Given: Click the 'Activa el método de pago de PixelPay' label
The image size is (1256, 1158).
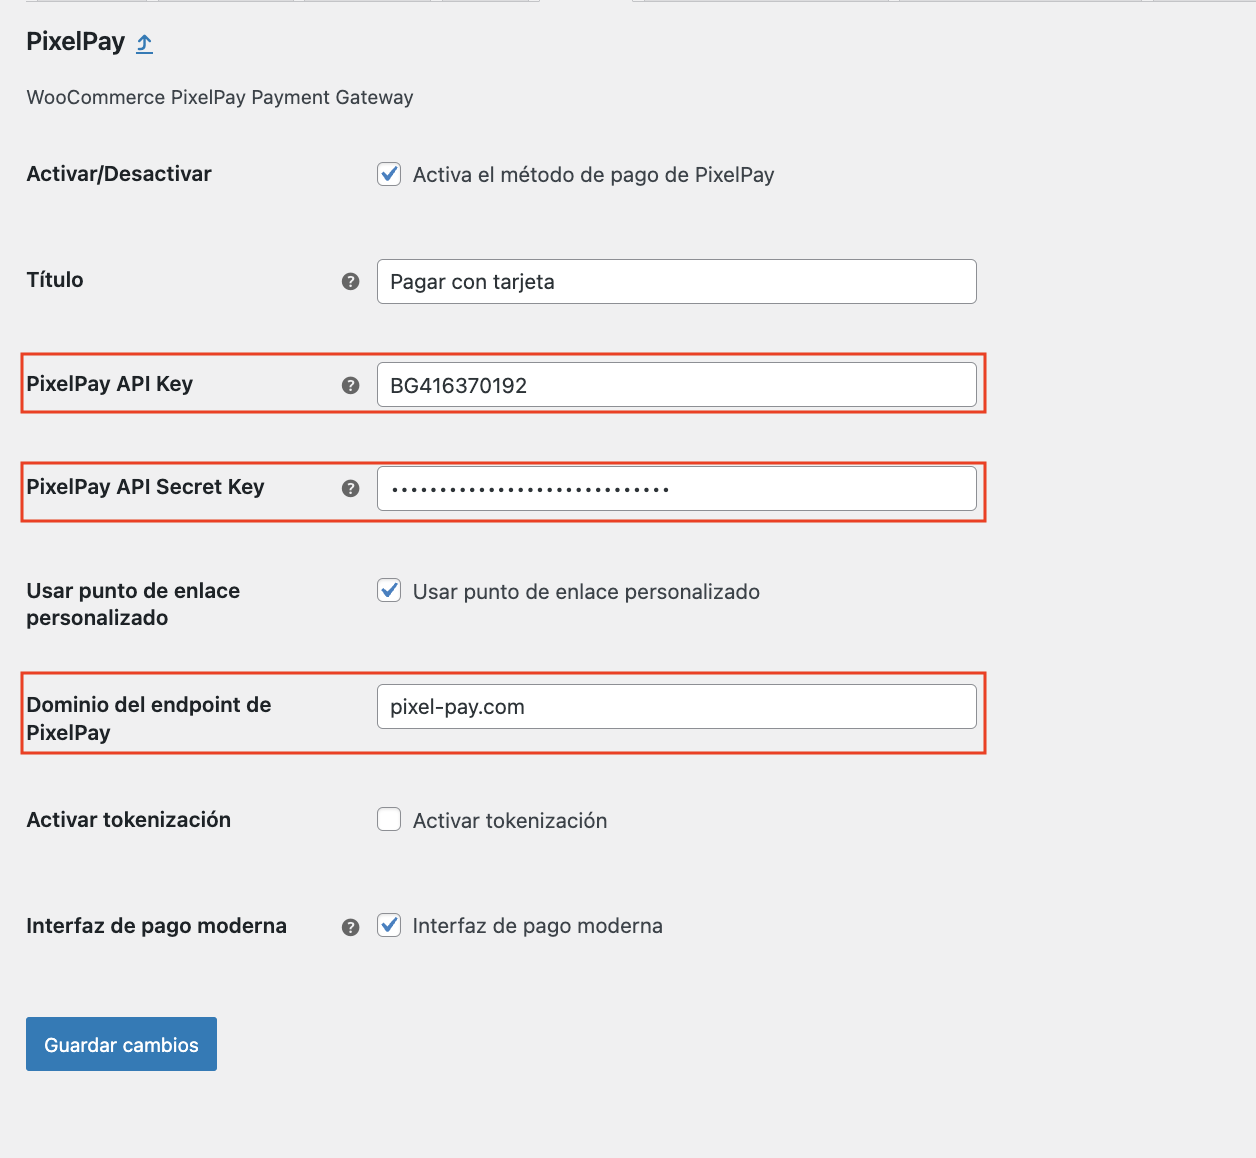Looking at the screenshot, I should [x=593, y=175].
